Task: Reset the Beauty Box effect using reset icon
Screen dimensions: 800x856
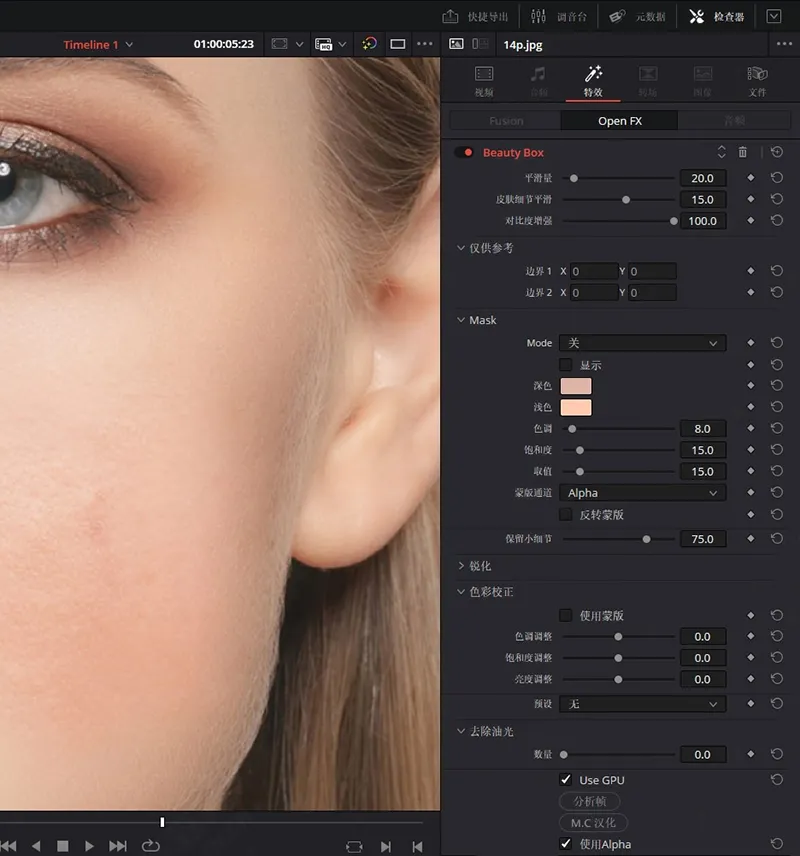Action: pos(777,152)
